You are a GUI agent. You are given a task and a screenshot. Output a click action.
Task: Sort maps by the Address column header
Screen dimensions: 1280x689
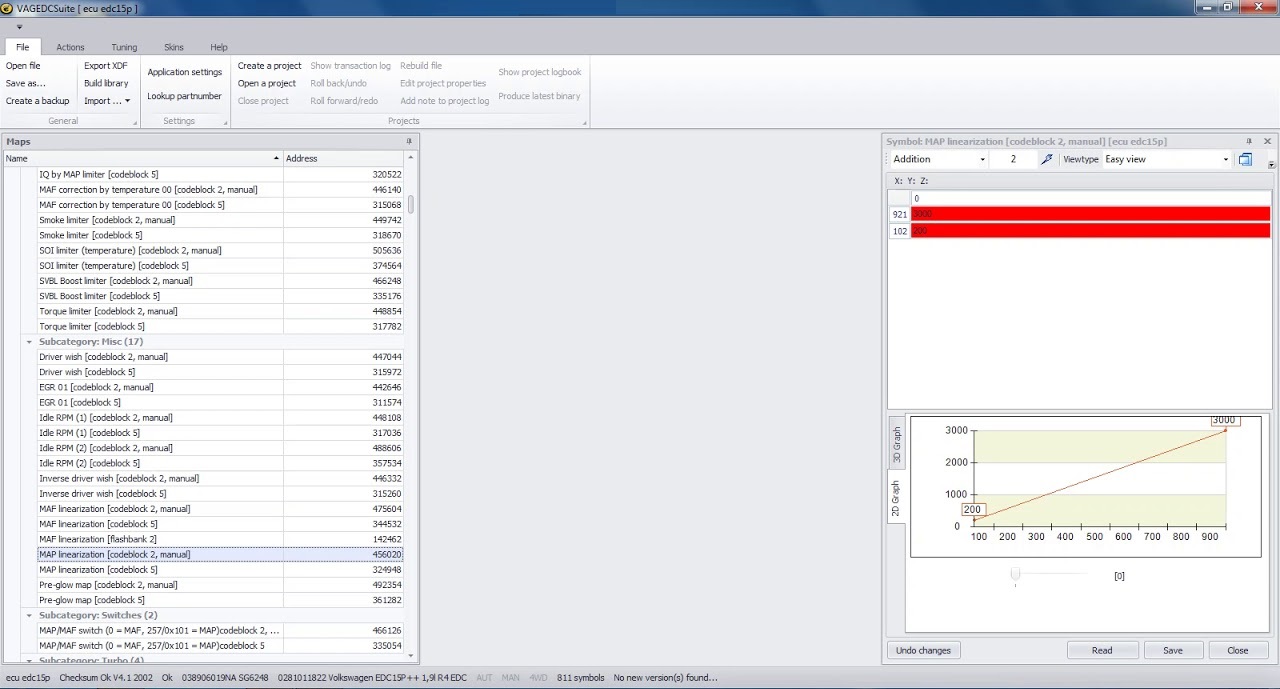tap(344, 158)
